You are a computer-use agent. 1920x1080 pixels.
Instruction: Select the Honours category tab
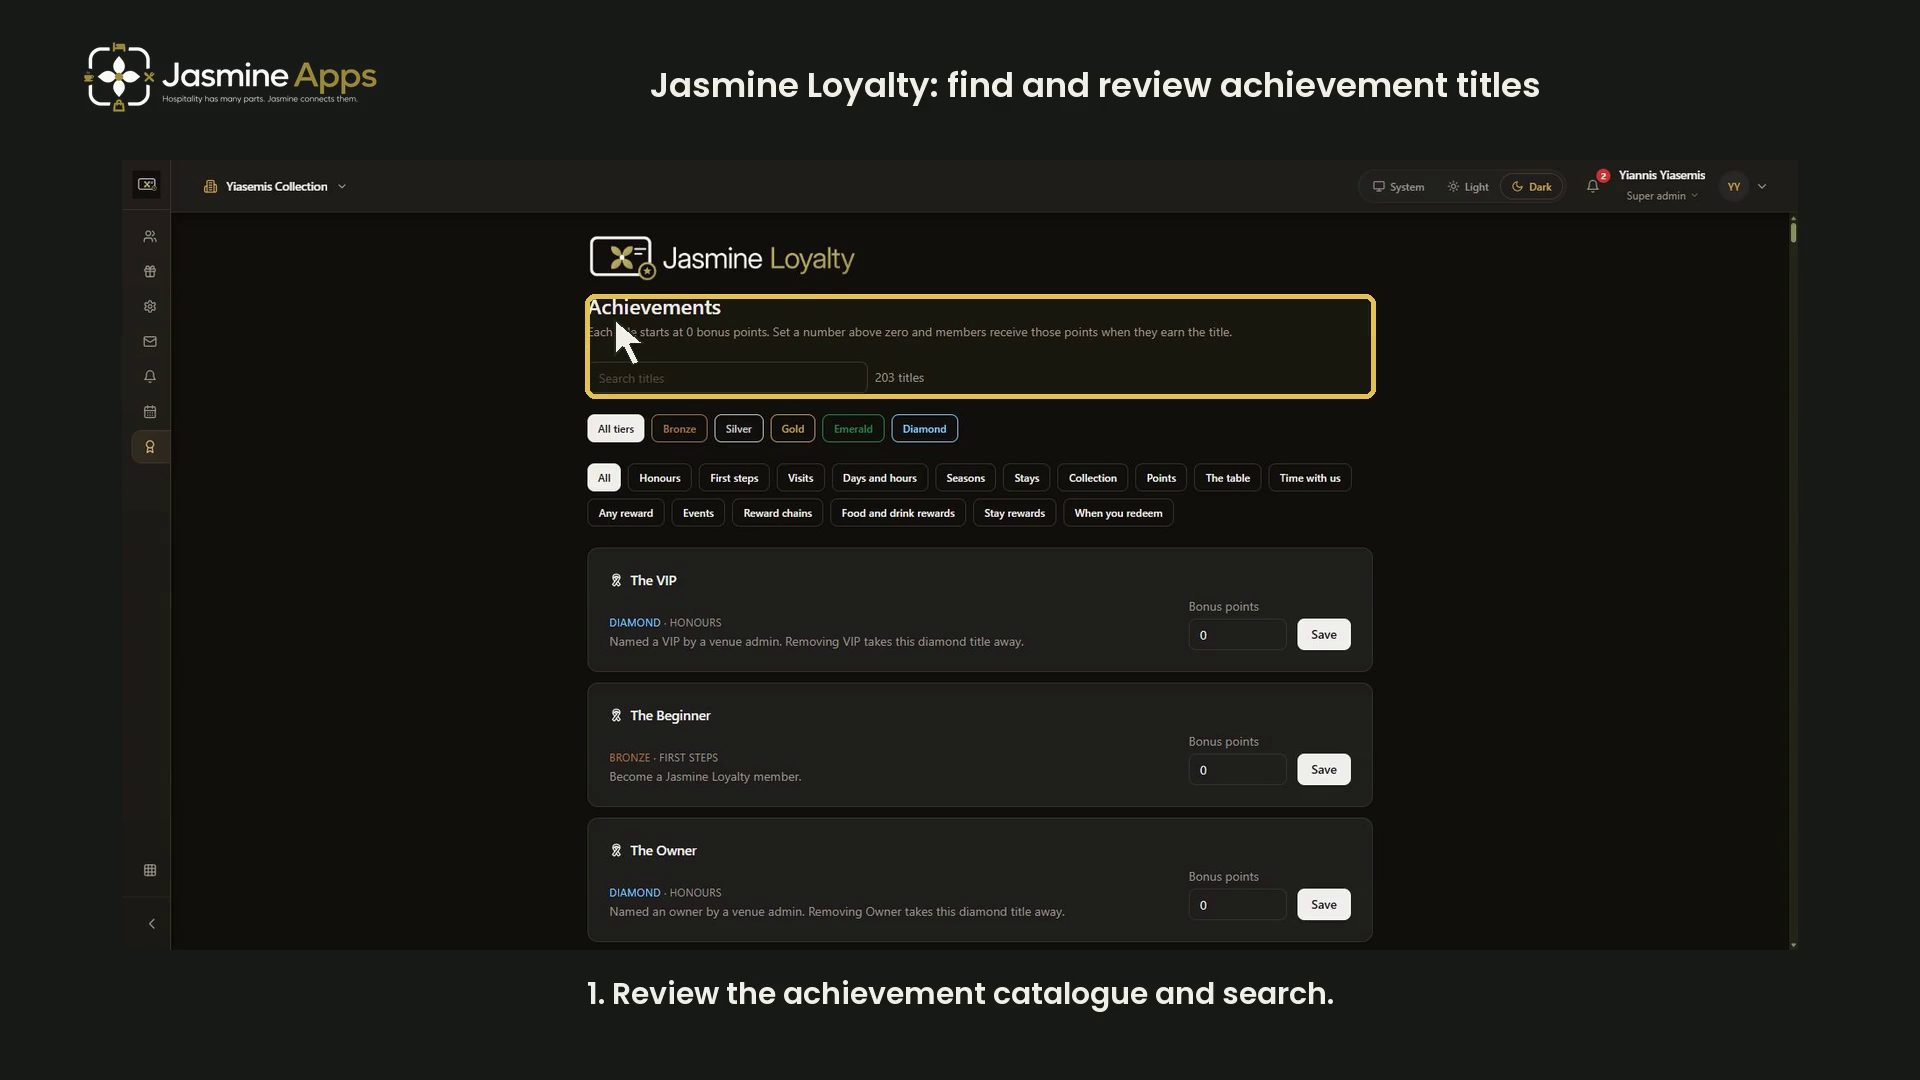coord(660,478)
